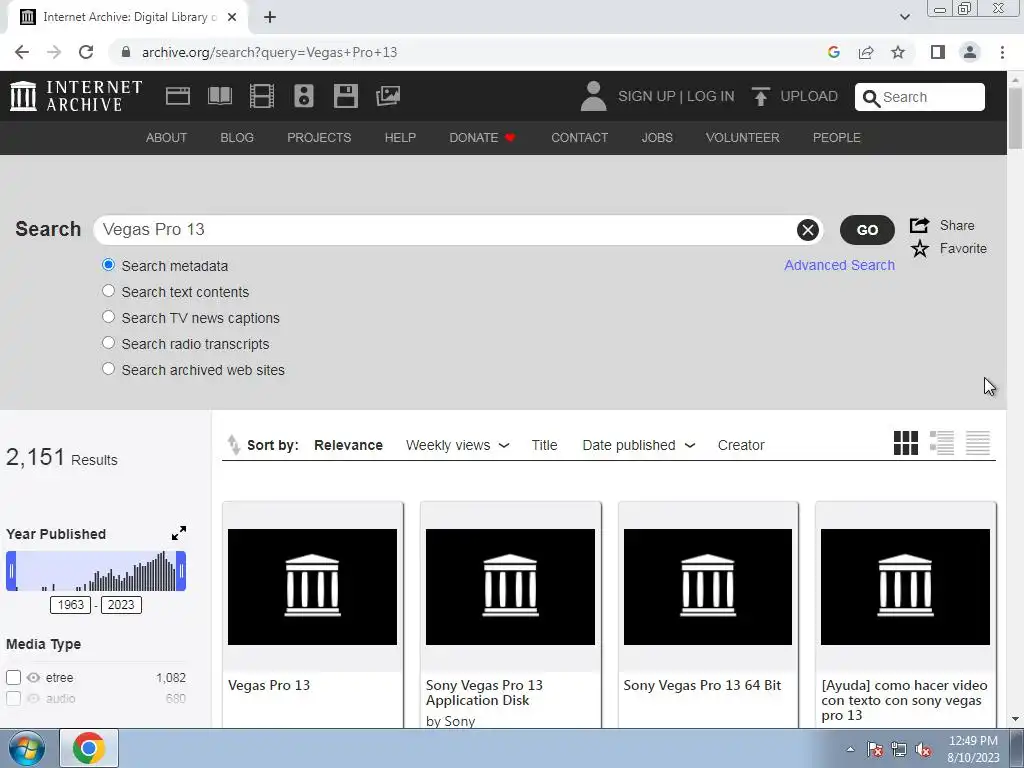This screenshot has height=768, width=1024.
Task: Select Search text contents option
Action: click(108, 291)
